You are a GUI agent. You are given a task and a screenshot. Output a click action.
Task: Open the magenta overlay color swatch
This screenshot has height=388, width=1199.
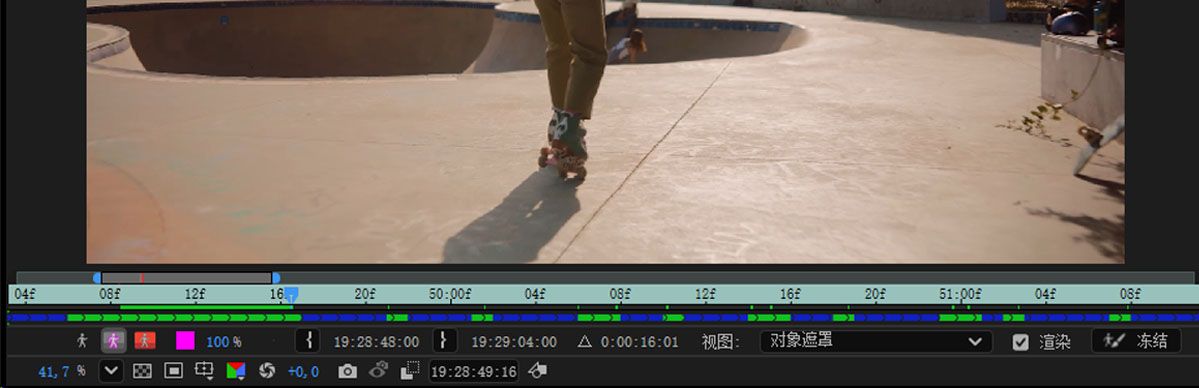point(185,341)
